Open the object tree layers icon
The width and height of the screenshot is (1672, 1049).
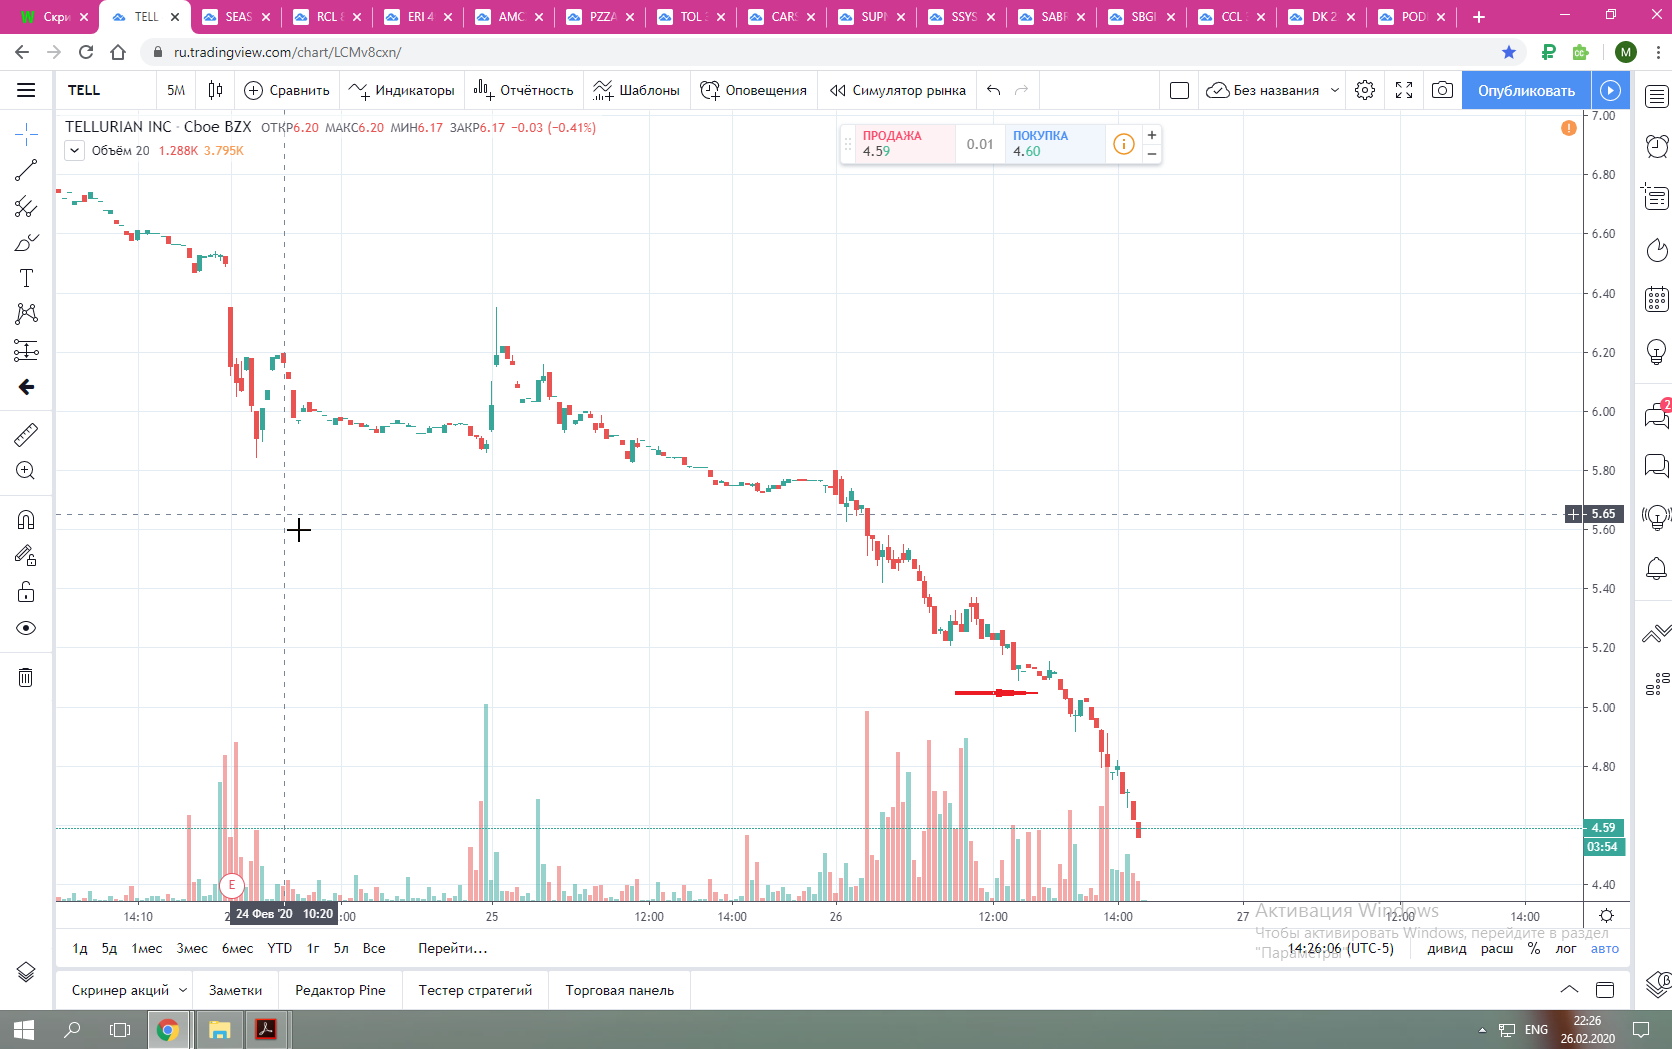tap(26, 972)
